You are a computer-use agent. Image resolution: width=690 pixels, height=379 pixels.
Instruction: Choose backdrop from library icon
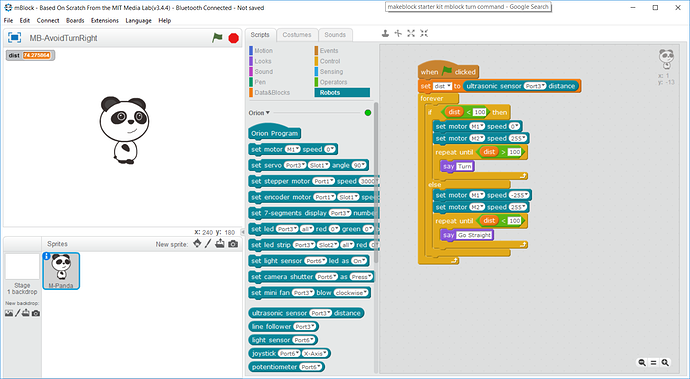tap(9, 313)
